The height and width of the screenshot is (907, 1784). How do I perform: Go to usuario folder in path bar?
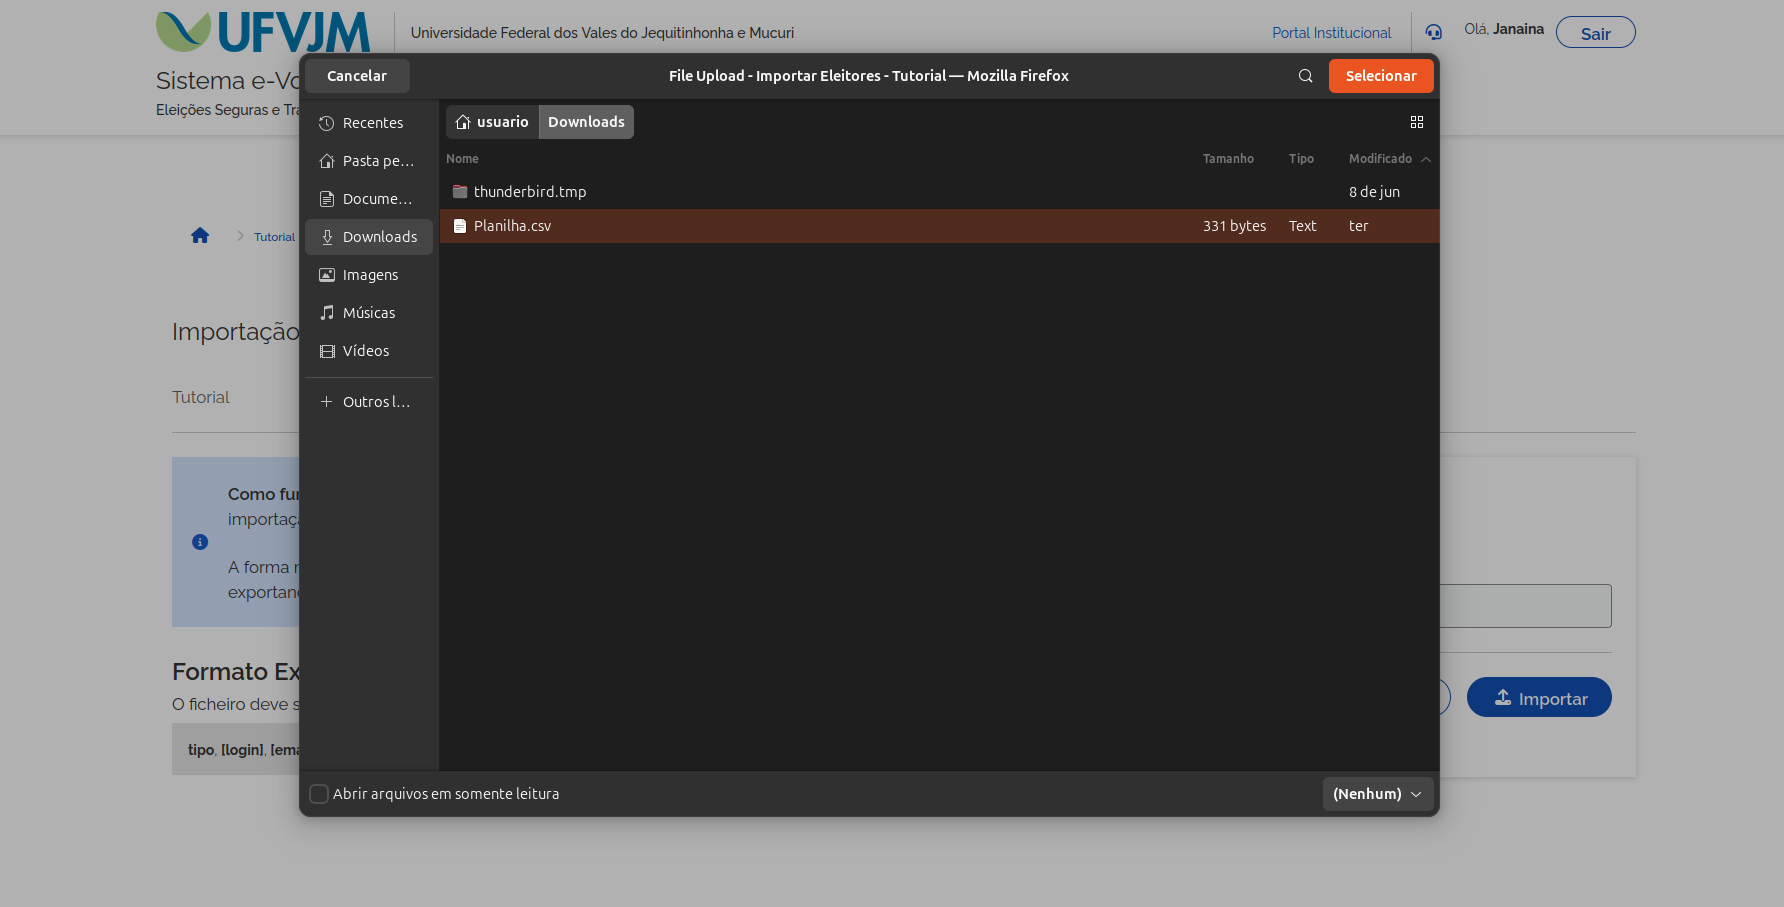492,122
